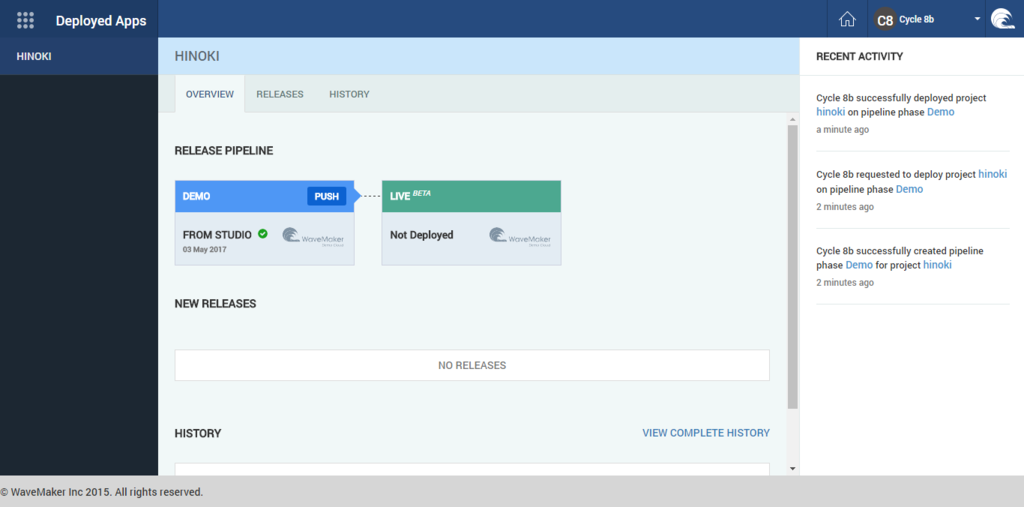This screenshot has width=1024, height=507.
Task: Open Demo link in successfully deployed activity
Action: coord(940,112)
